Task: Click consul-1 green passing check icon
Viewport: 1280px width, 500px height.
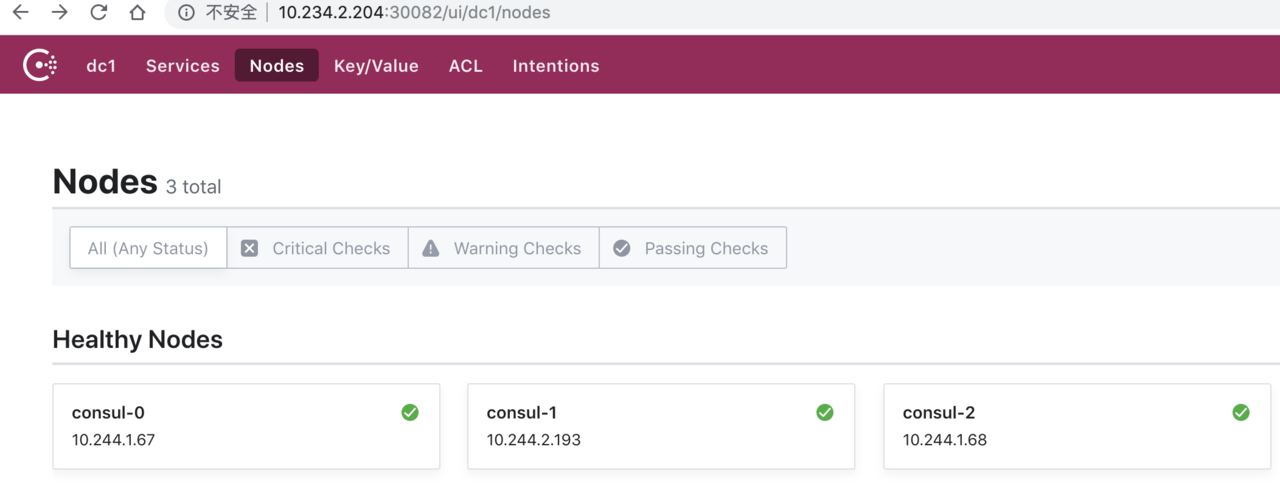Action: (825, 412)
